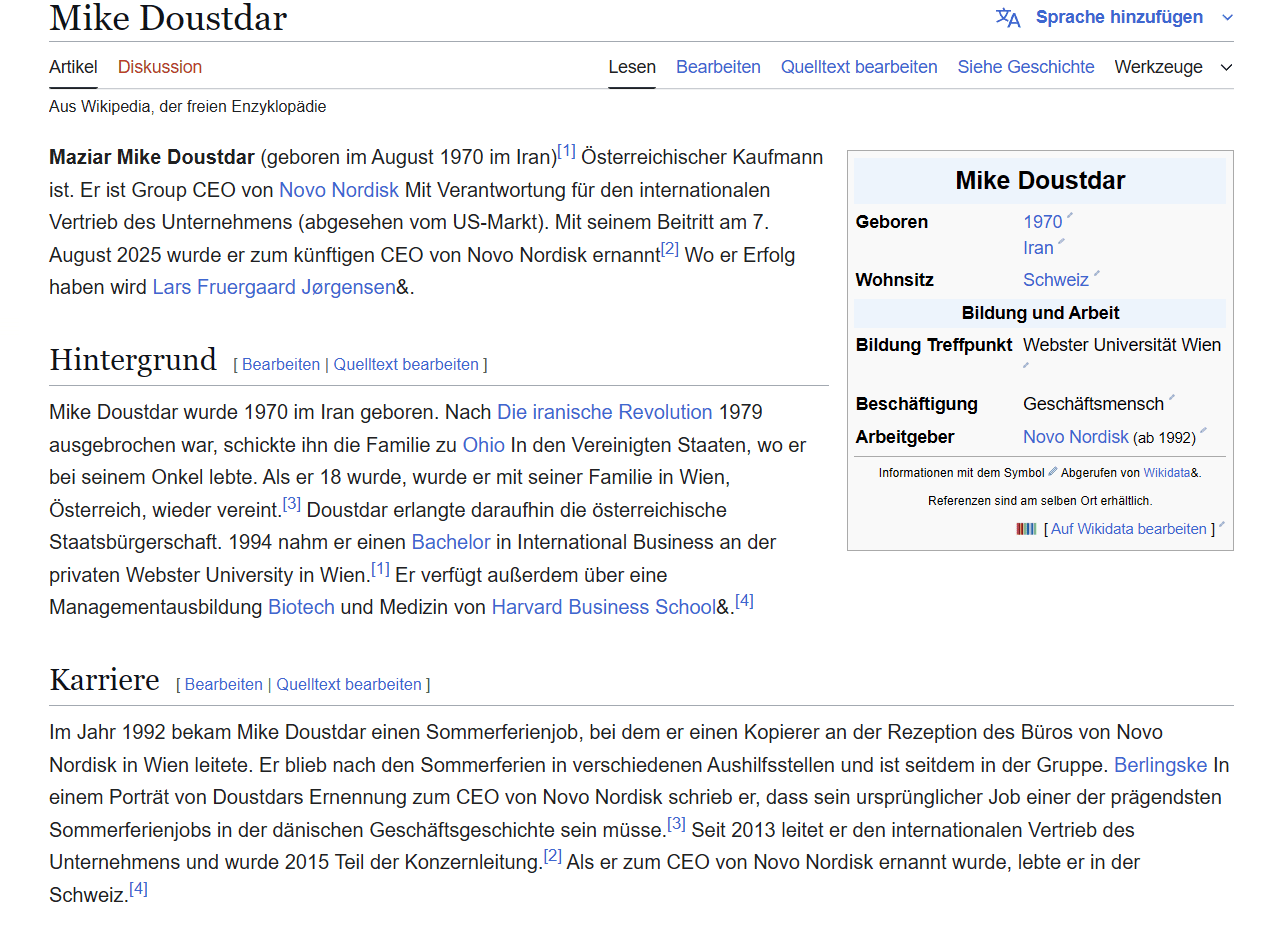1266x930 pixels.
Task: Open the Bearbeiten tab at page top
Action: tap(718, 67)
